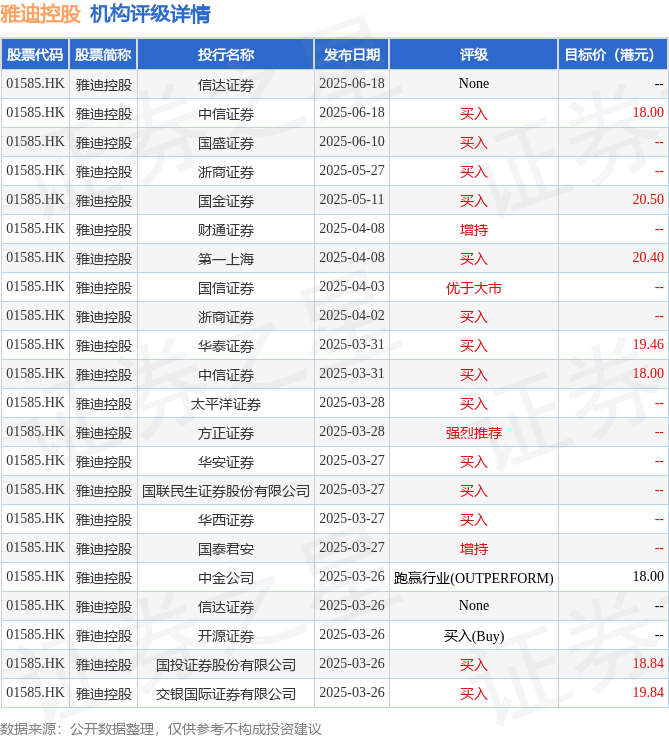Click the 投行名称 column header
669x738 pixels.
point(226,55)
